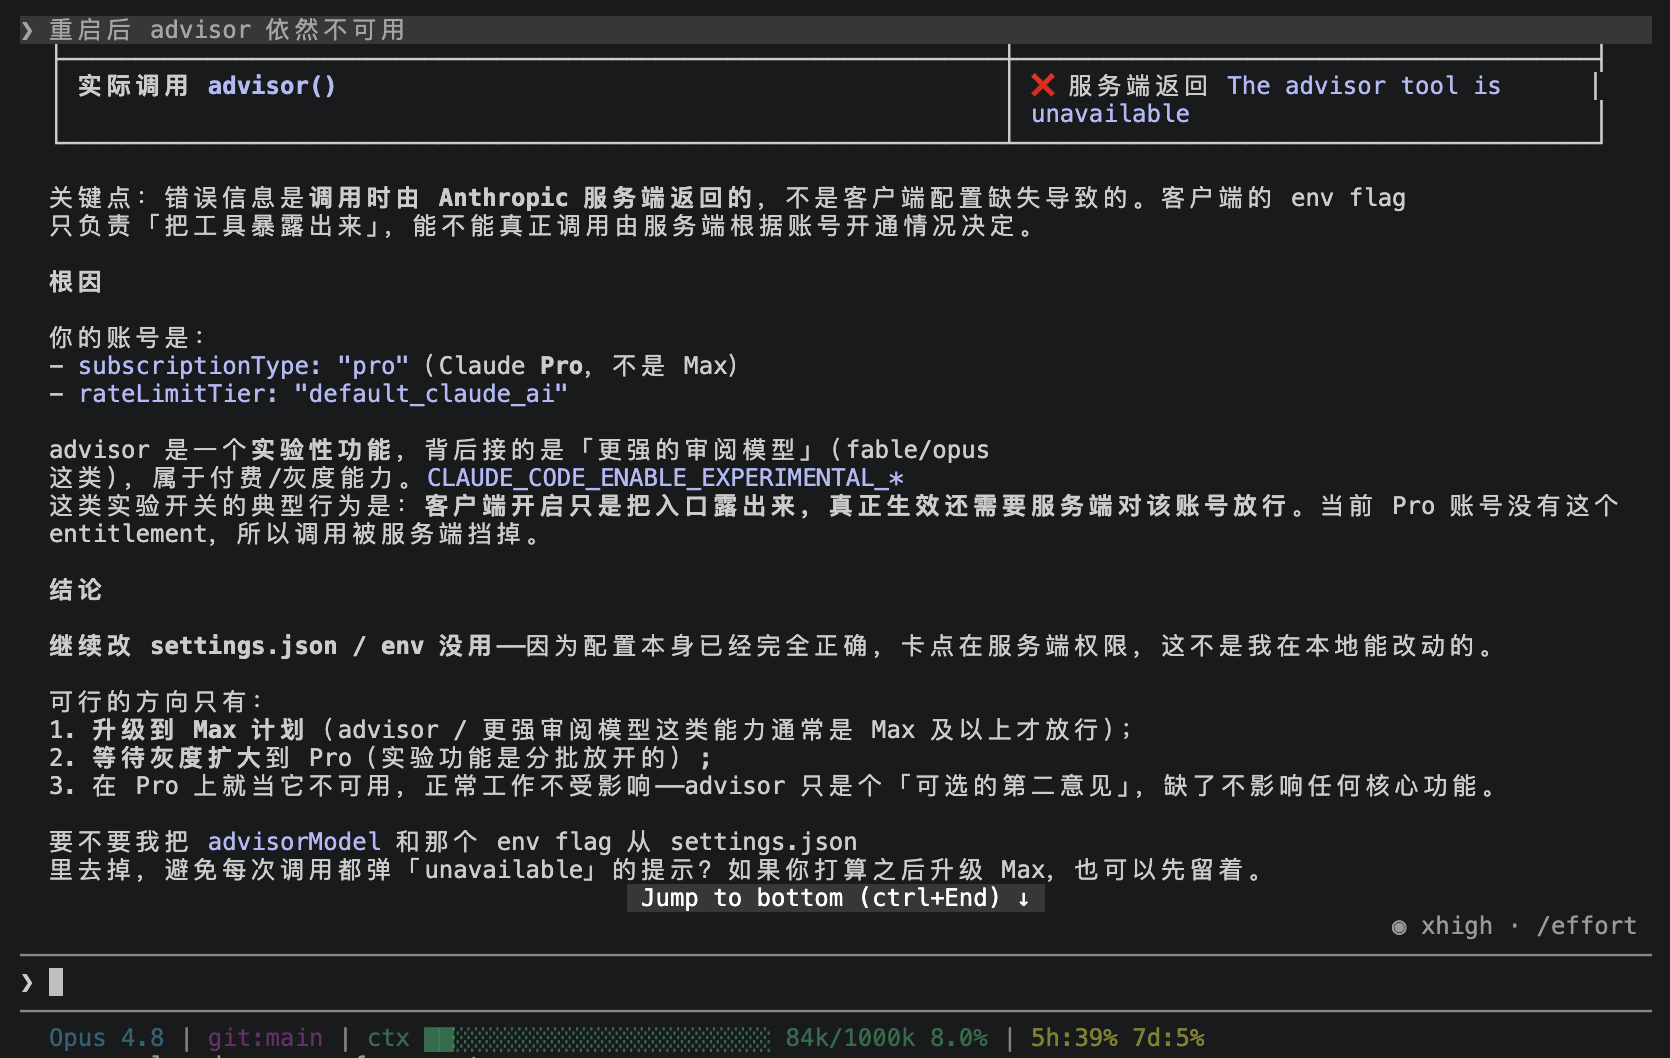The width and height of the screenshot is (1670, 1058).
Task: Click the 84k/1000k 8.0% context value
Action: tap(886, 1038)
